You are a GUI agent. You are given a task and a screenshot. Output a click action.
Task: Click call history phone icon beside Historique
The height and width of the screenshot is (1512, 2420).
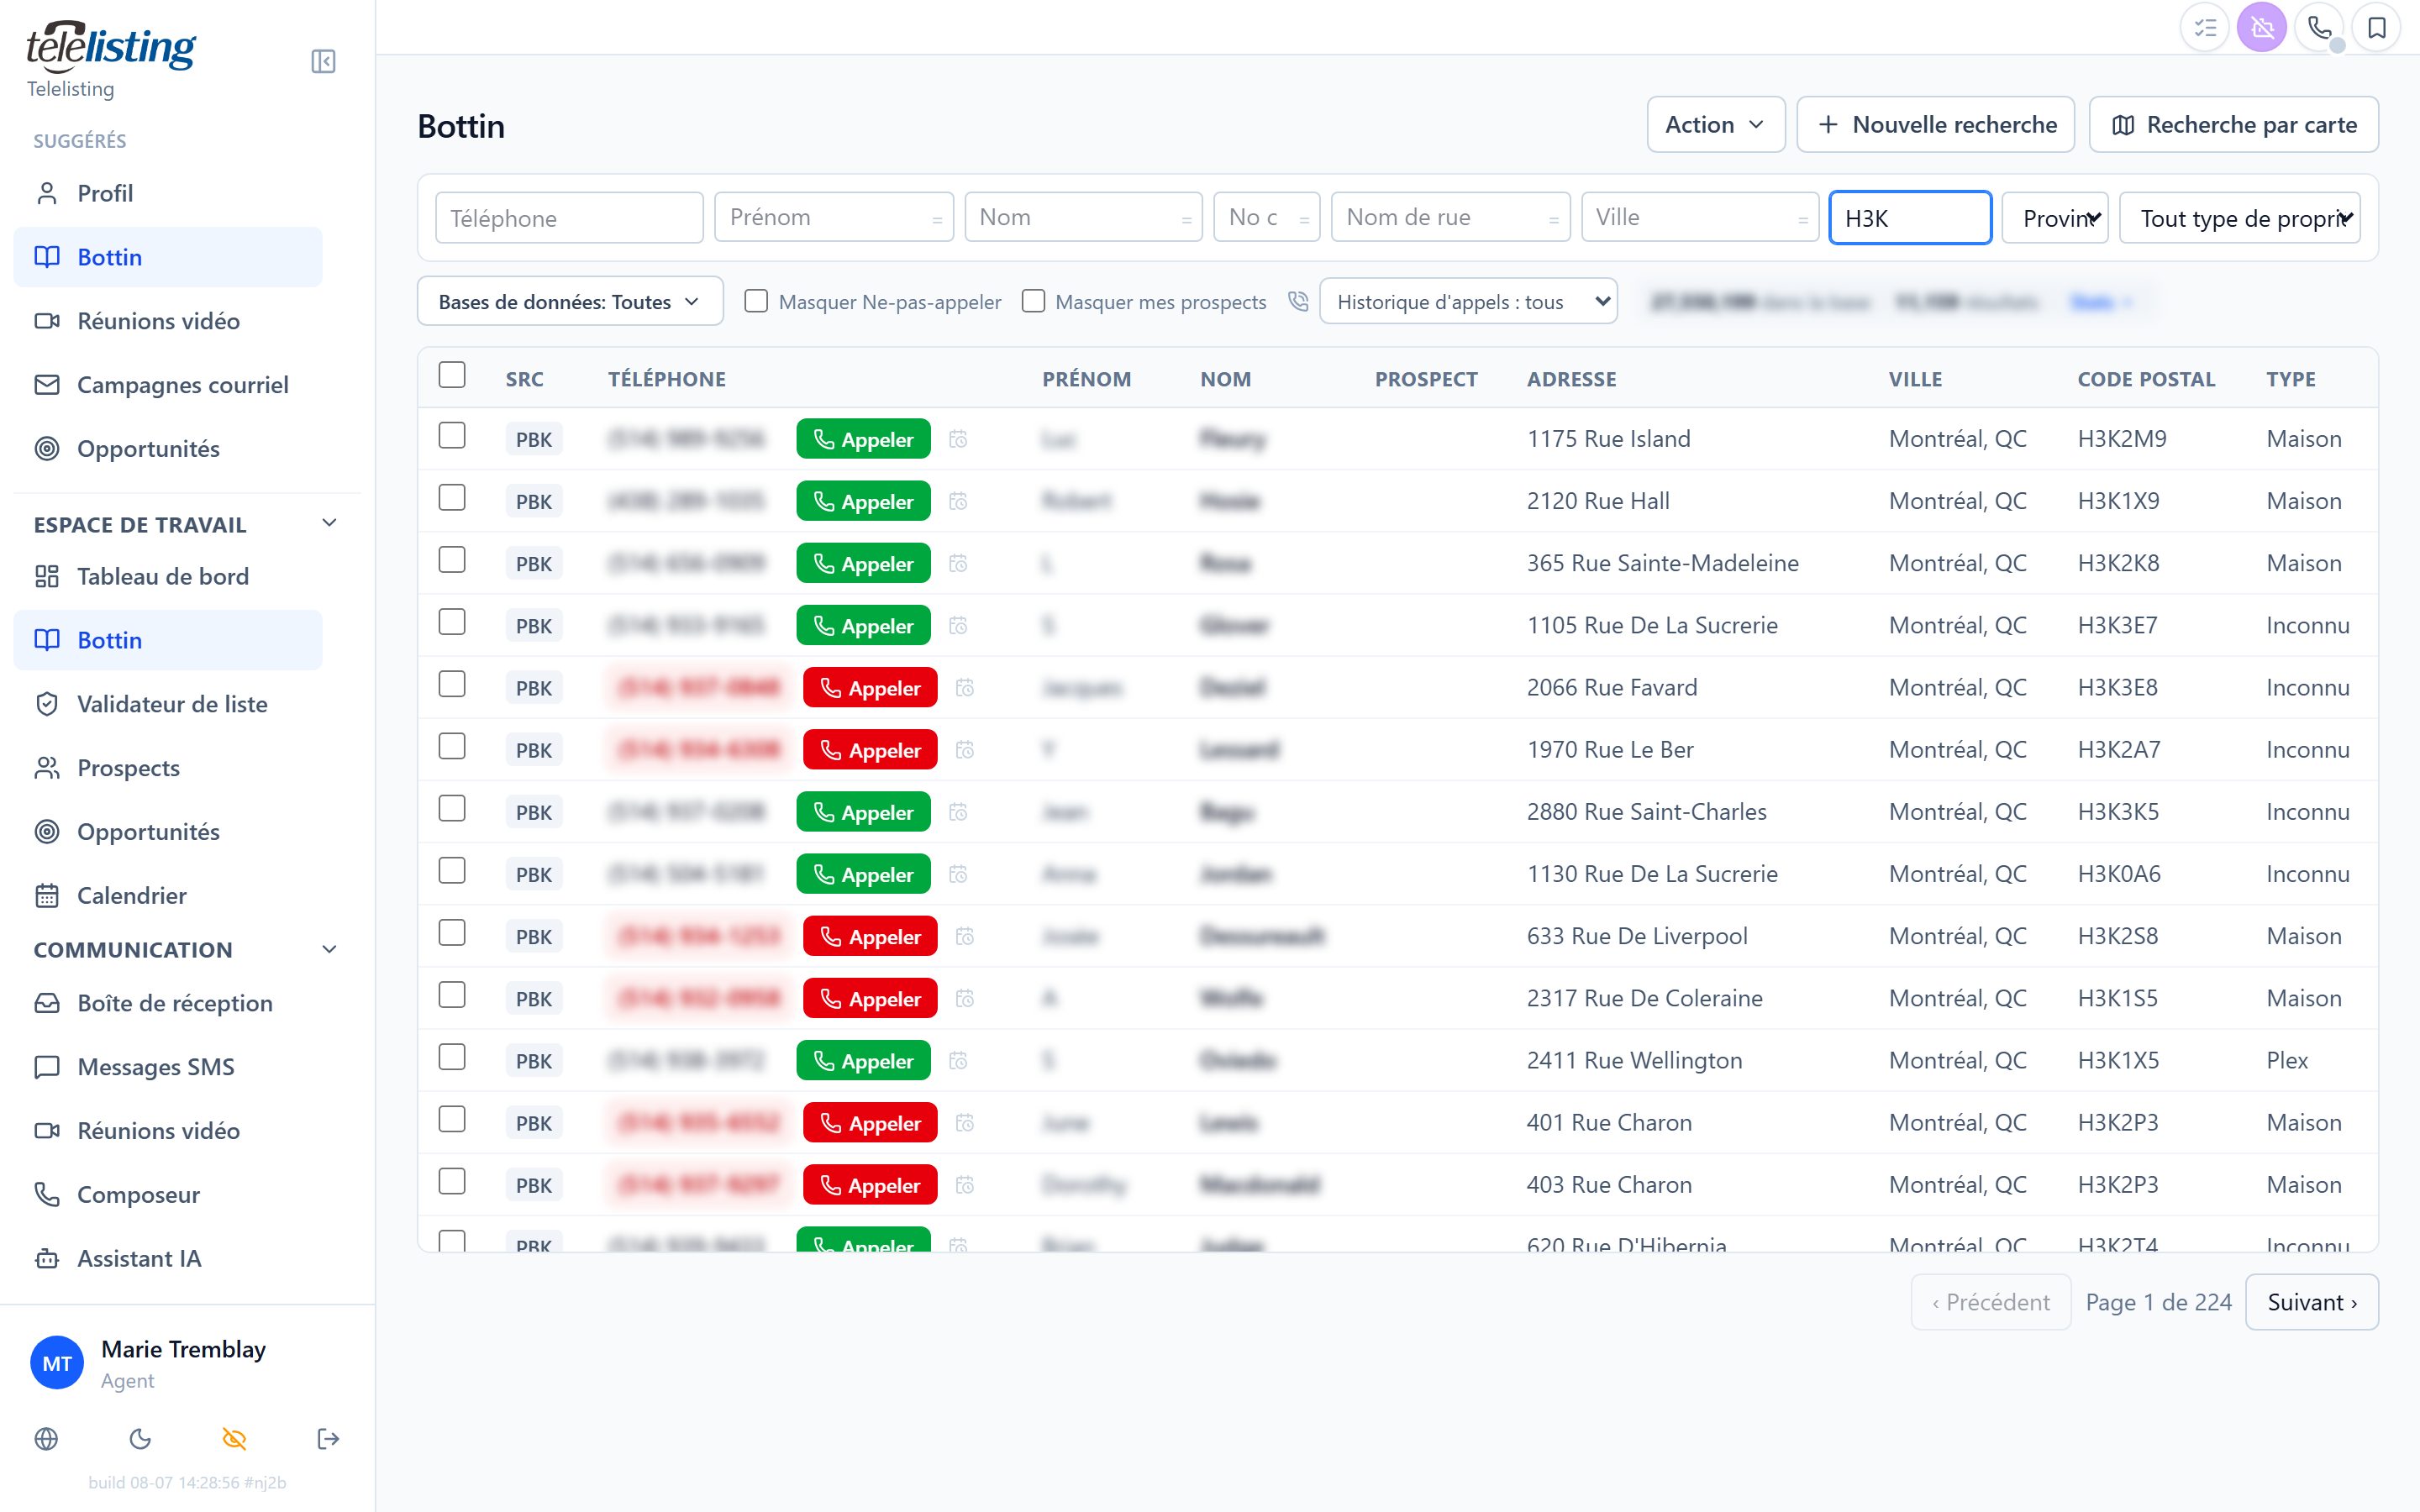(1298, 301)
